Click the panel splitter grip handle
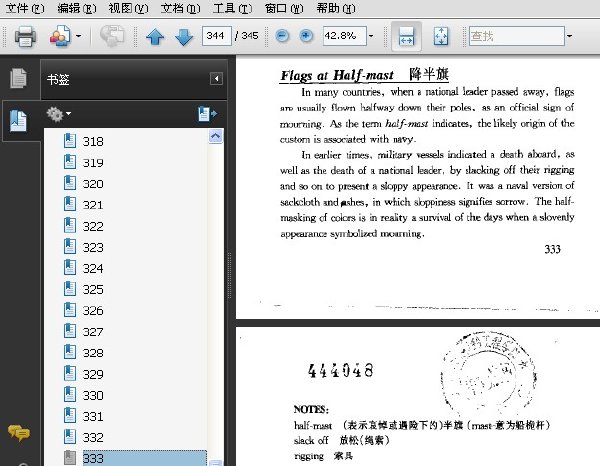Screen dimensions: 600x466 point(230,275)
